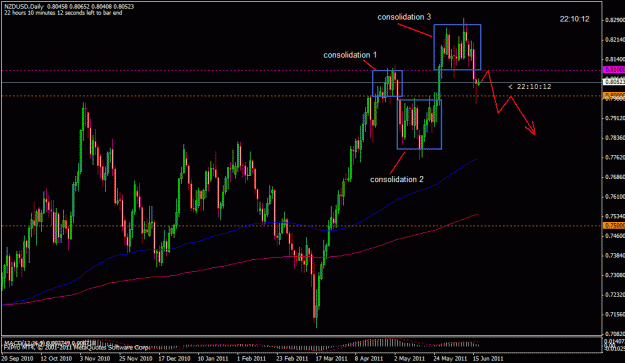Click the 0.8214 price axis label
This screenshot has height=363, width=625.
[x=615, y=39]
